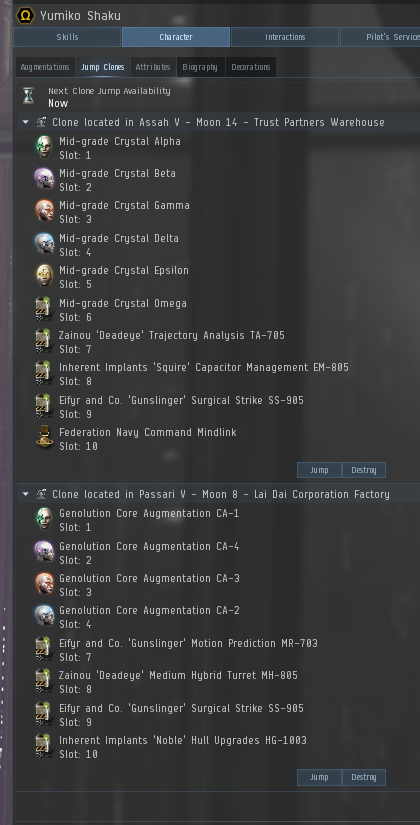Open the Augmentations sub-tab
Viewport: 420px width, 825px height.
[x=45, y=67]
